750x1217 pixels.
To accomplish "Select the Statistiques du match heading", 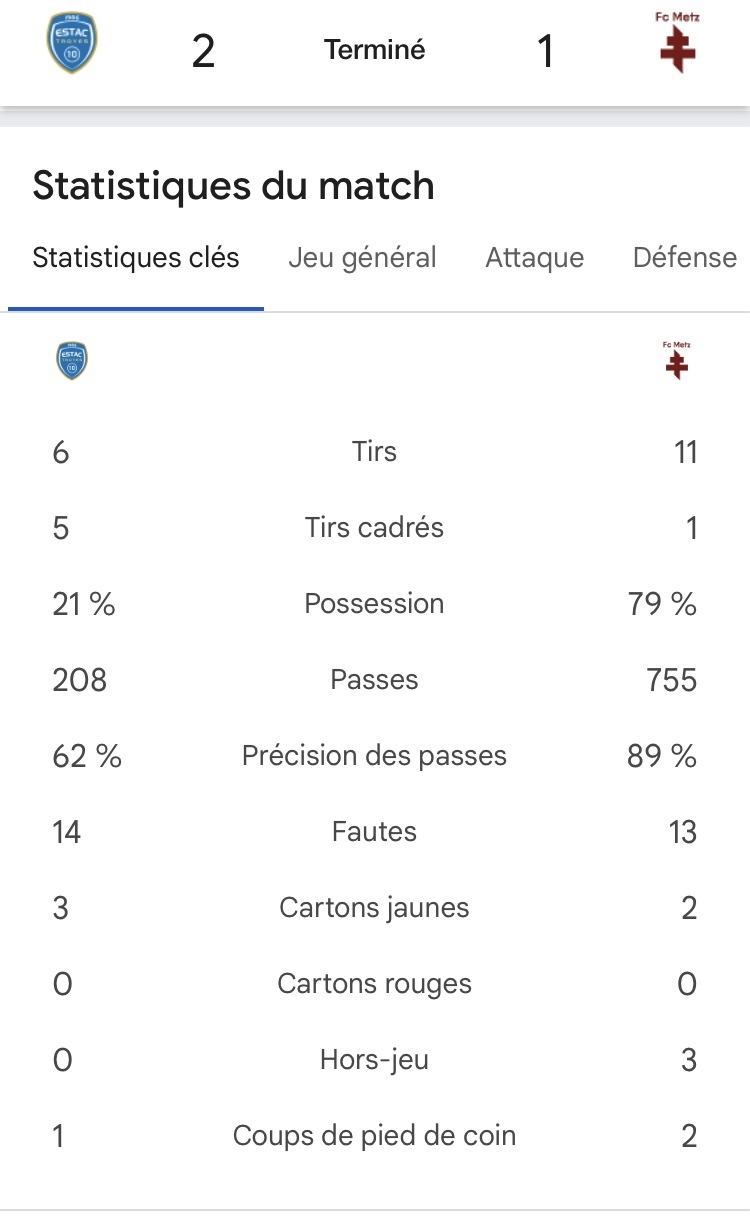I will coord(234,186).
